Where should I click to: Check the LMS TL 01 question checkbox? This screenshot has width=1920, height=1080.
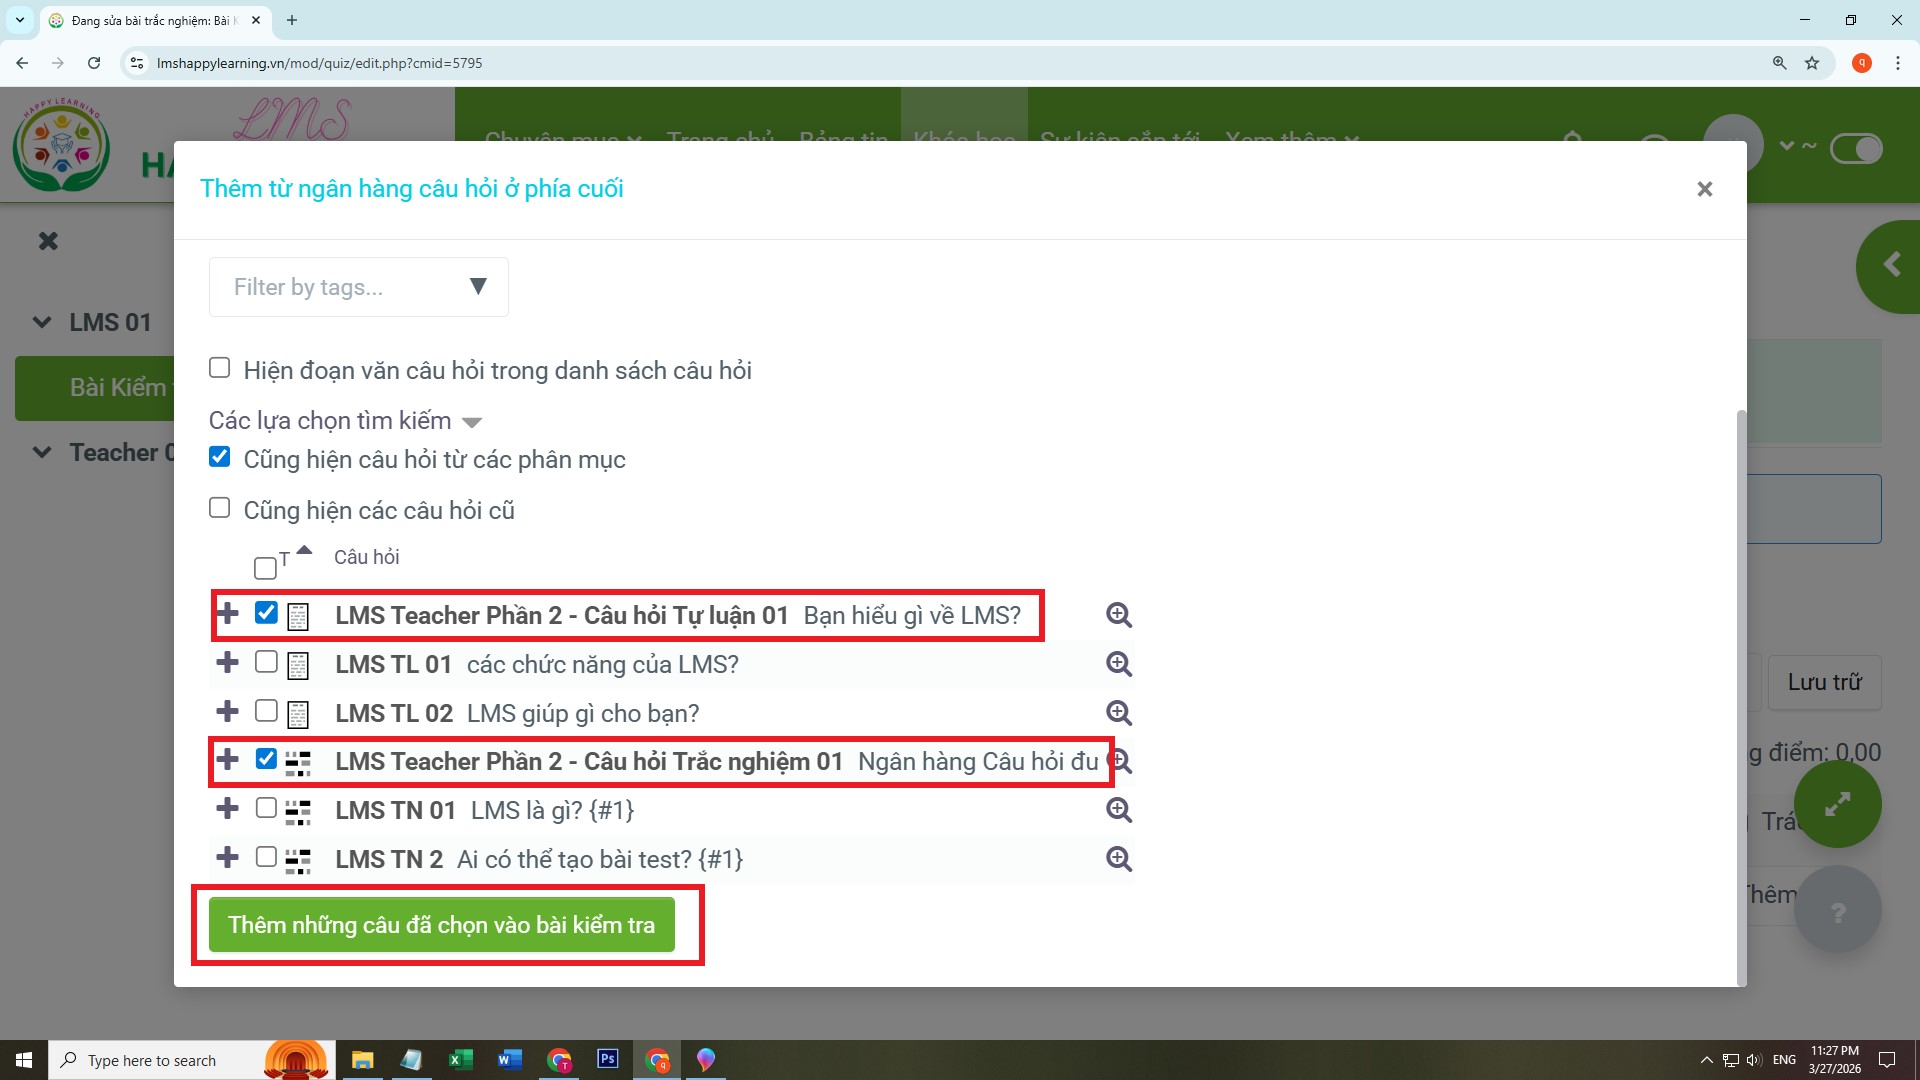[x=266, y=662]
